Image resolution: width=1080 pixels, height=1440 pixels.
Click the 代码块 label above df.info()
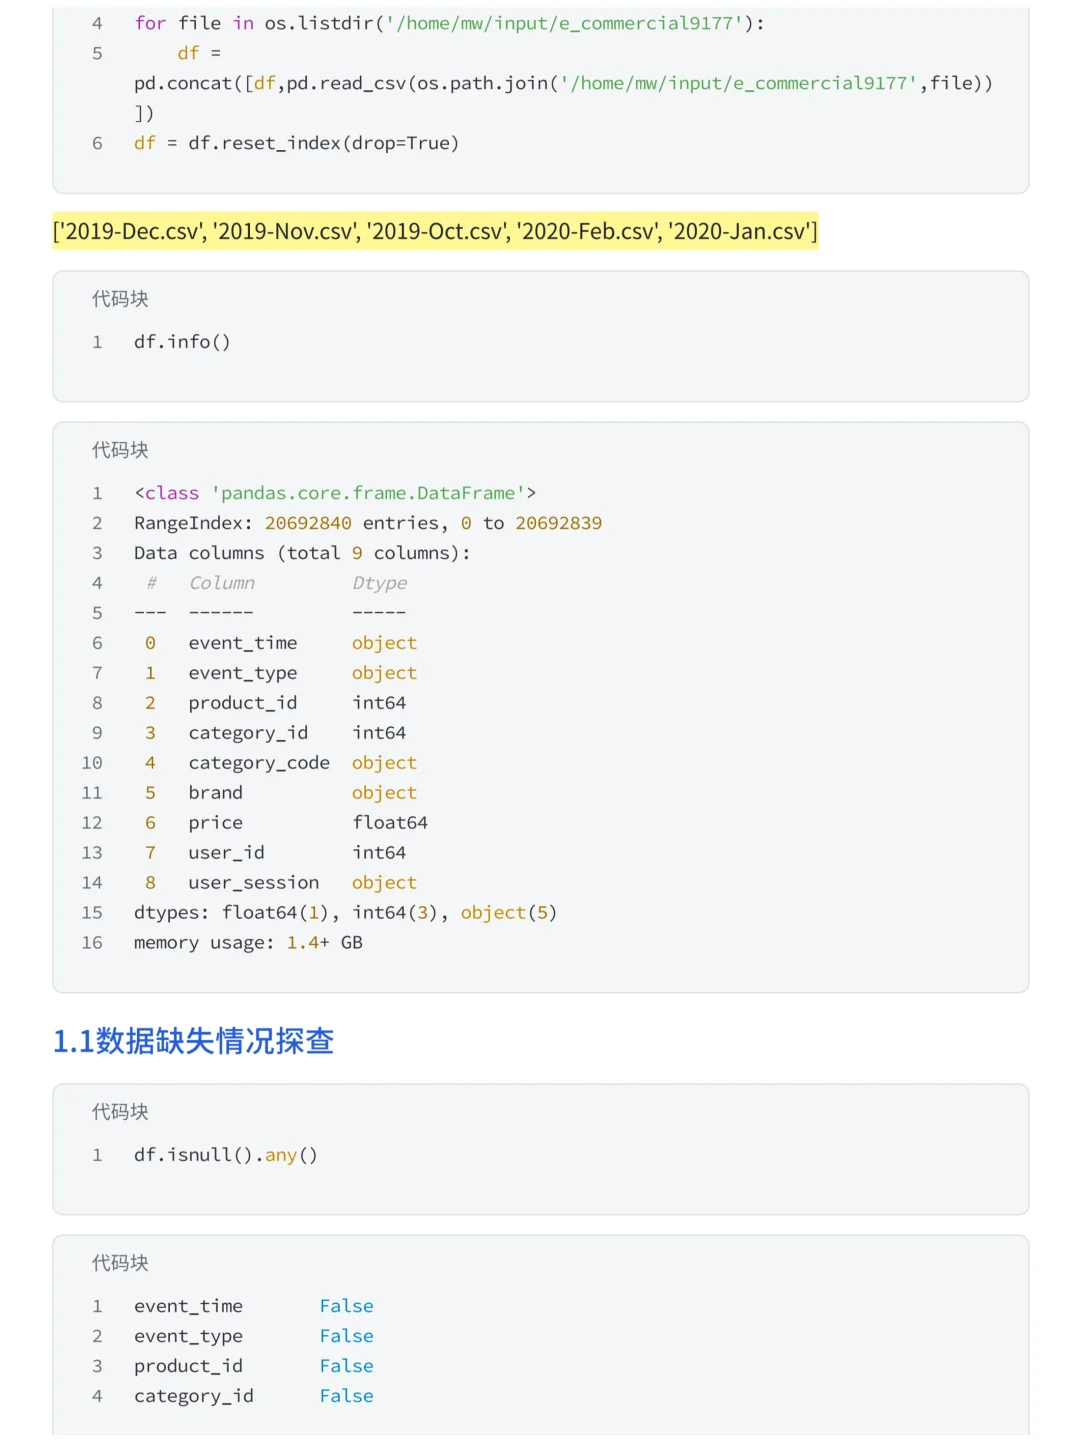click(120, 299)
